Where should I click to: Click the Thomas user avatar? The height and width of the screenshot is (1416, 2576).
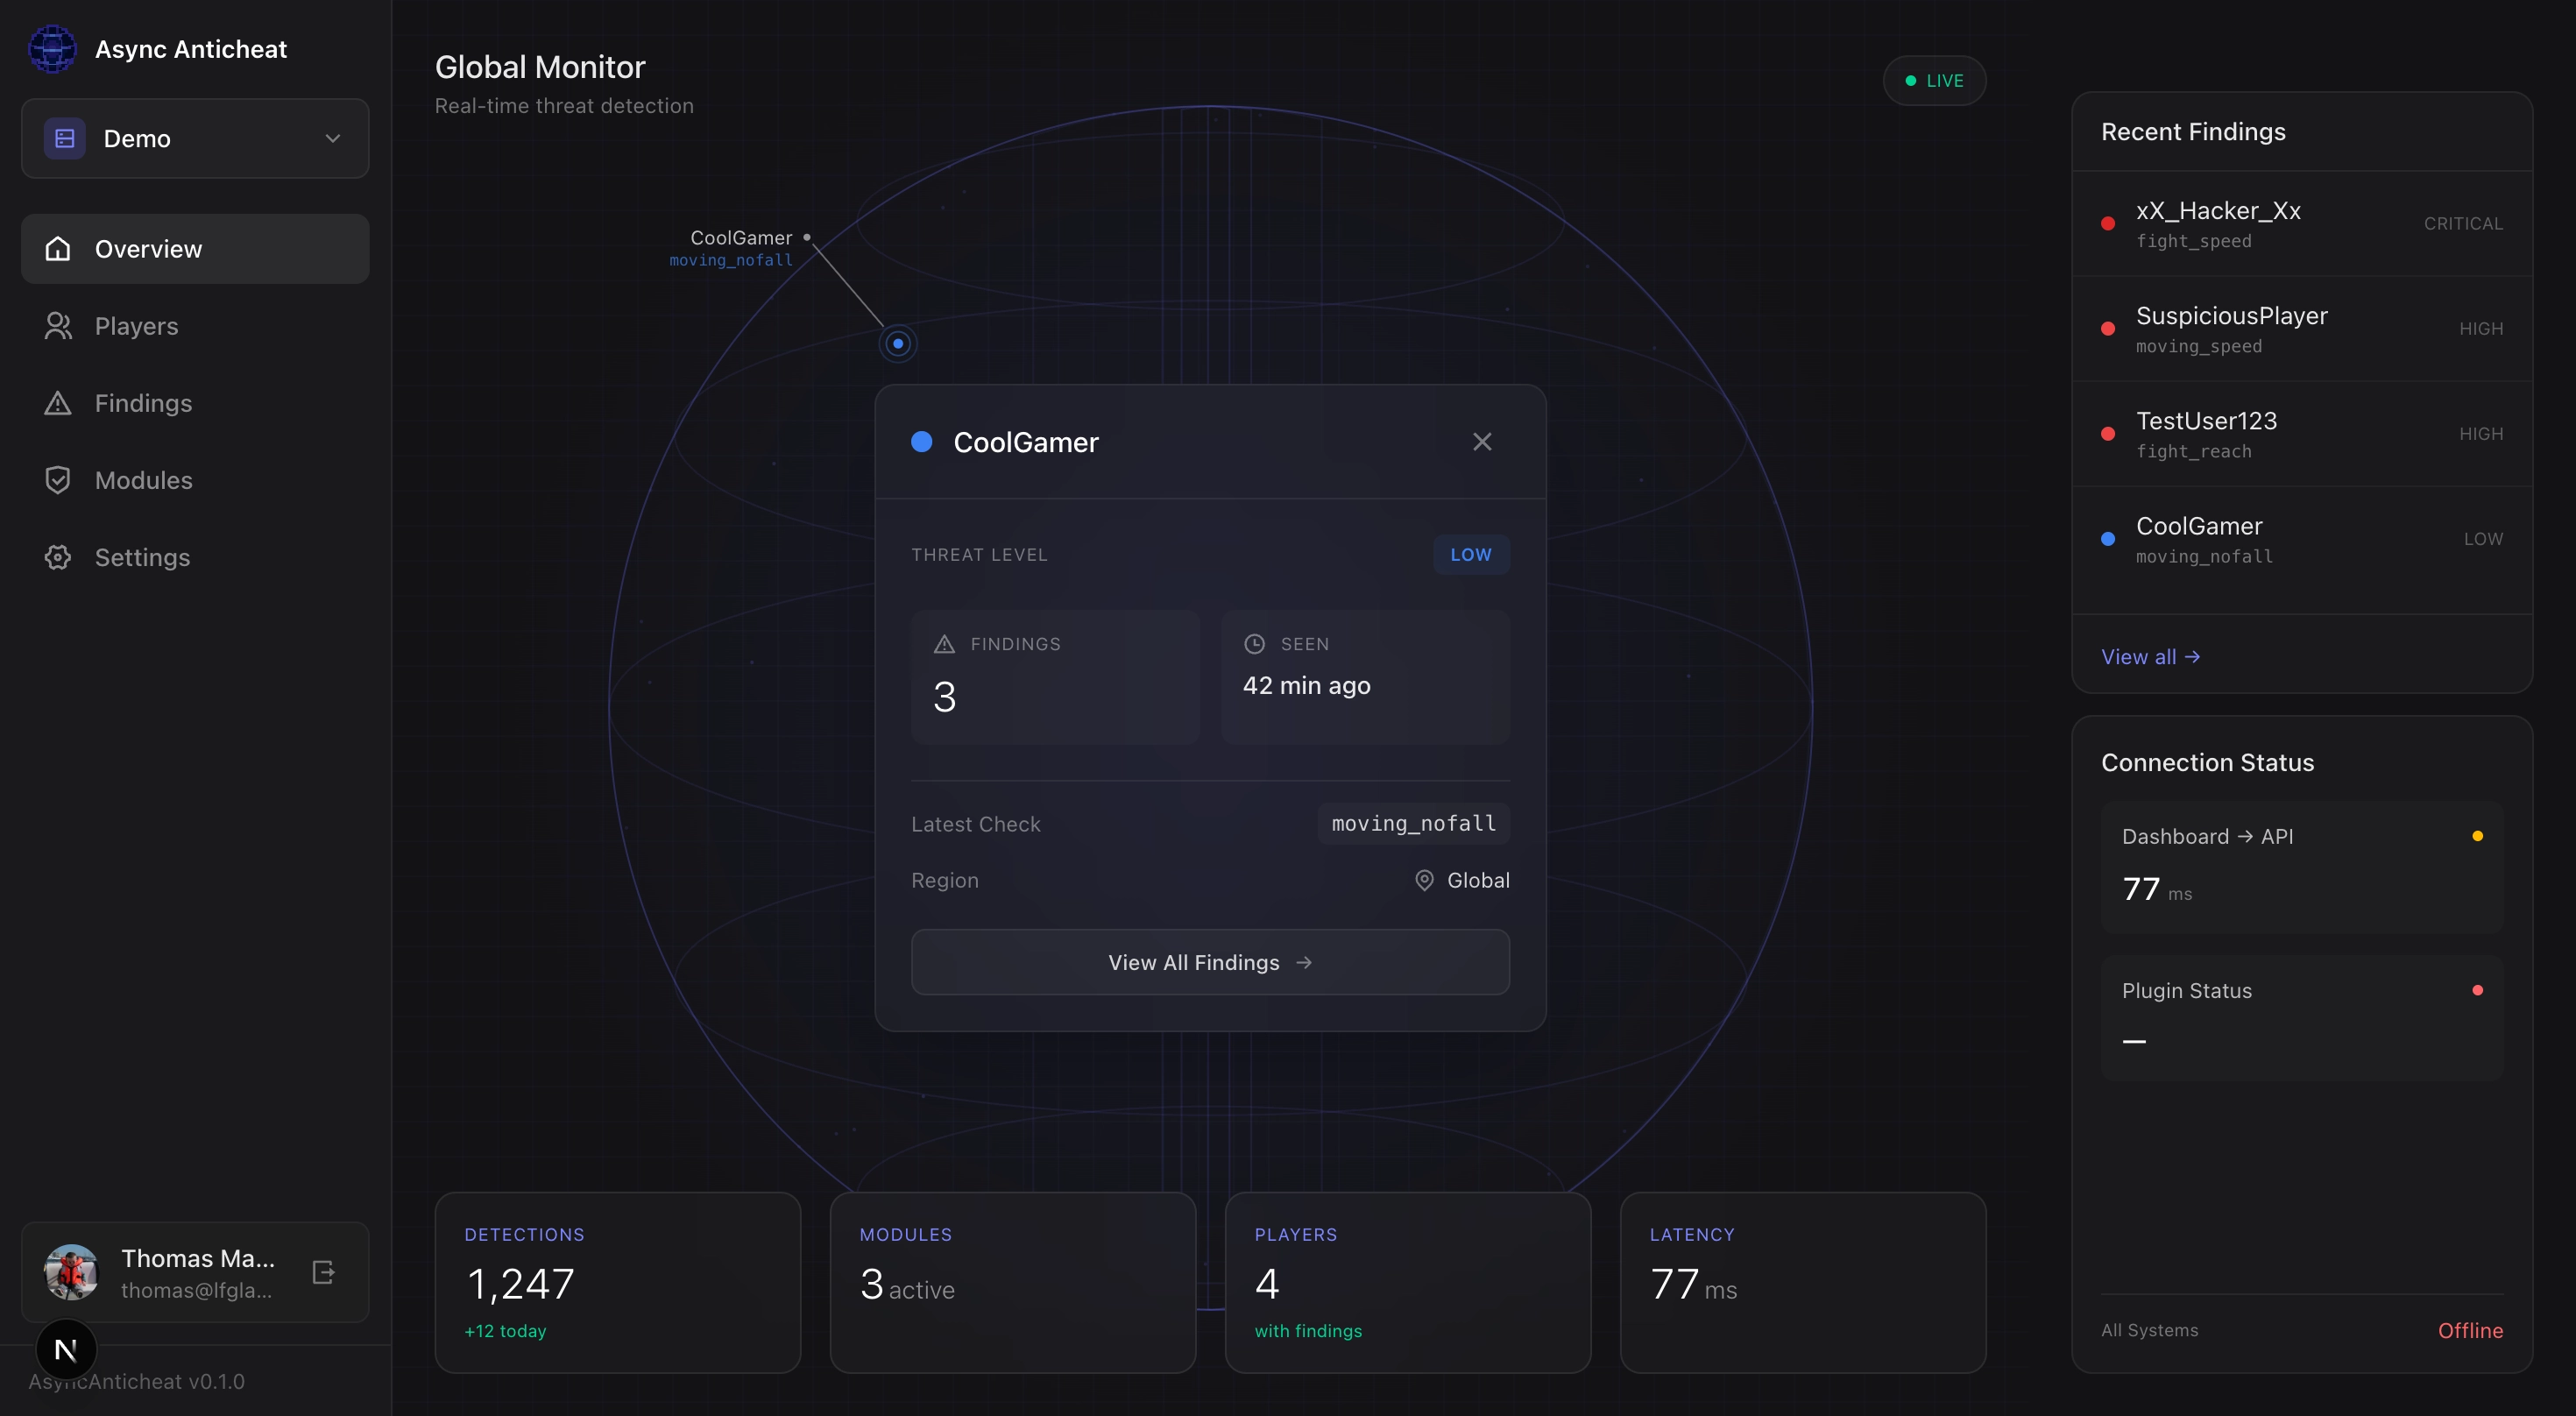pos(71,1272)
